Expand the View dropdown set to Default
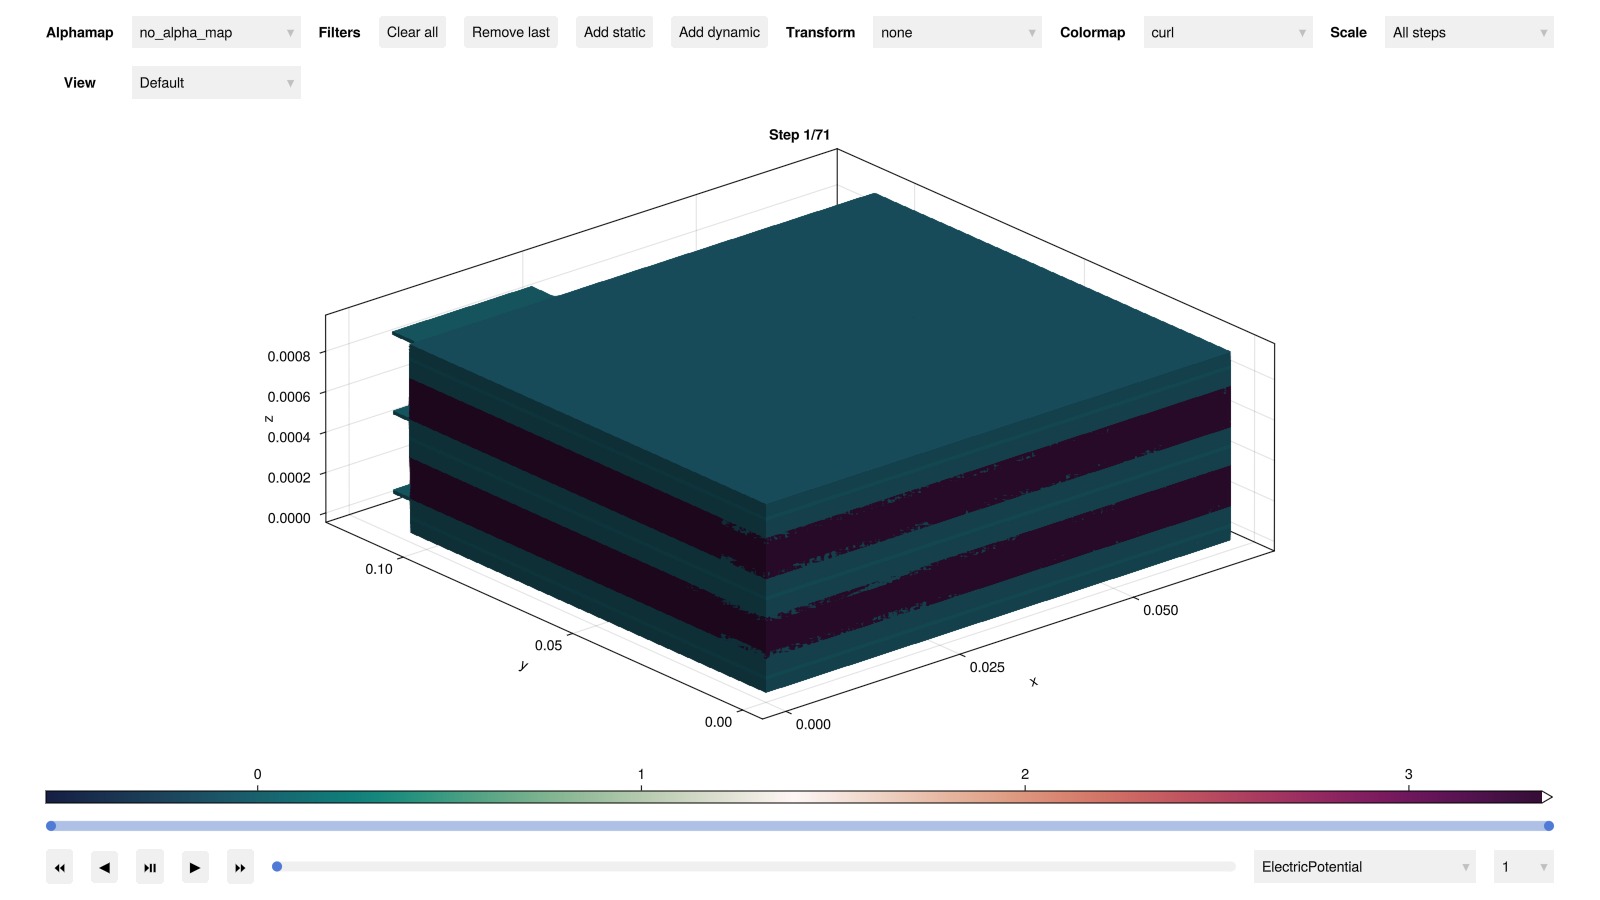Image resolution: width=1600 pixels, height=900 pixels. [x=216, y=83]
